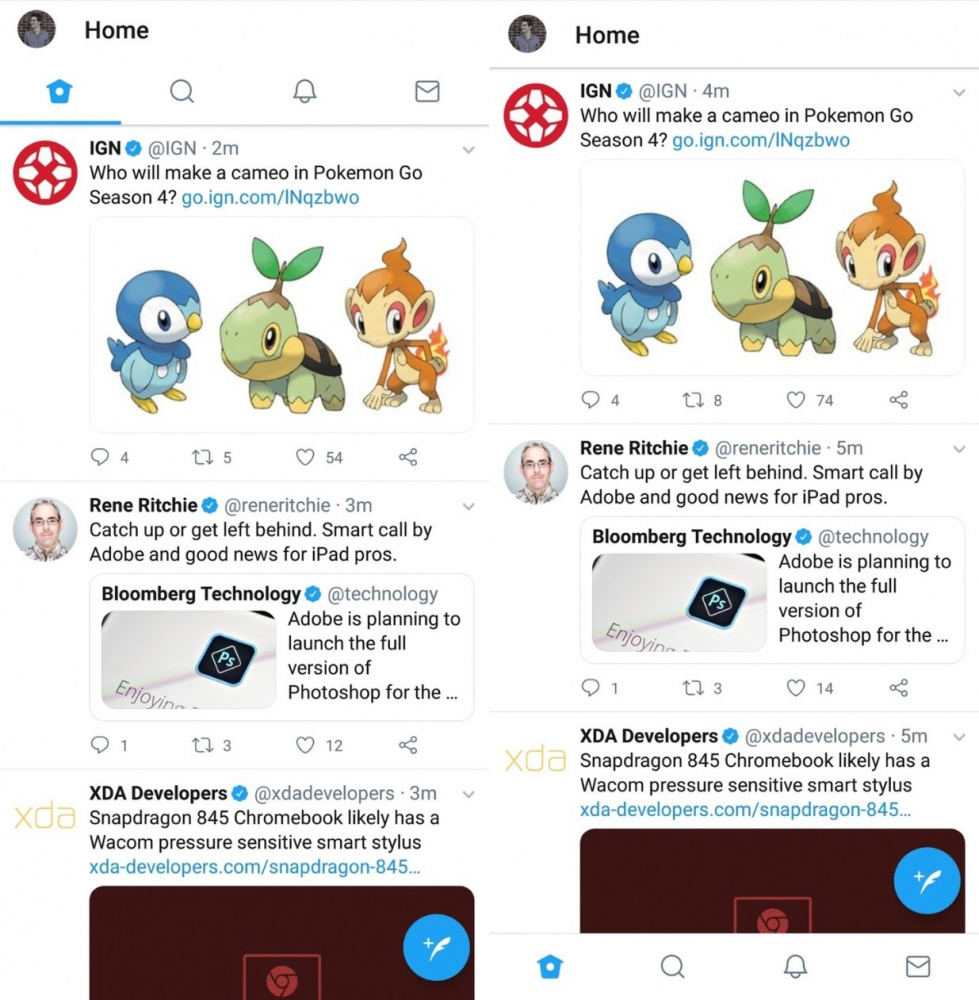Share Rene Ritchie's tweet with 12 likes
The width and height of the screenshot is (979, 1000).
[408, 745]
